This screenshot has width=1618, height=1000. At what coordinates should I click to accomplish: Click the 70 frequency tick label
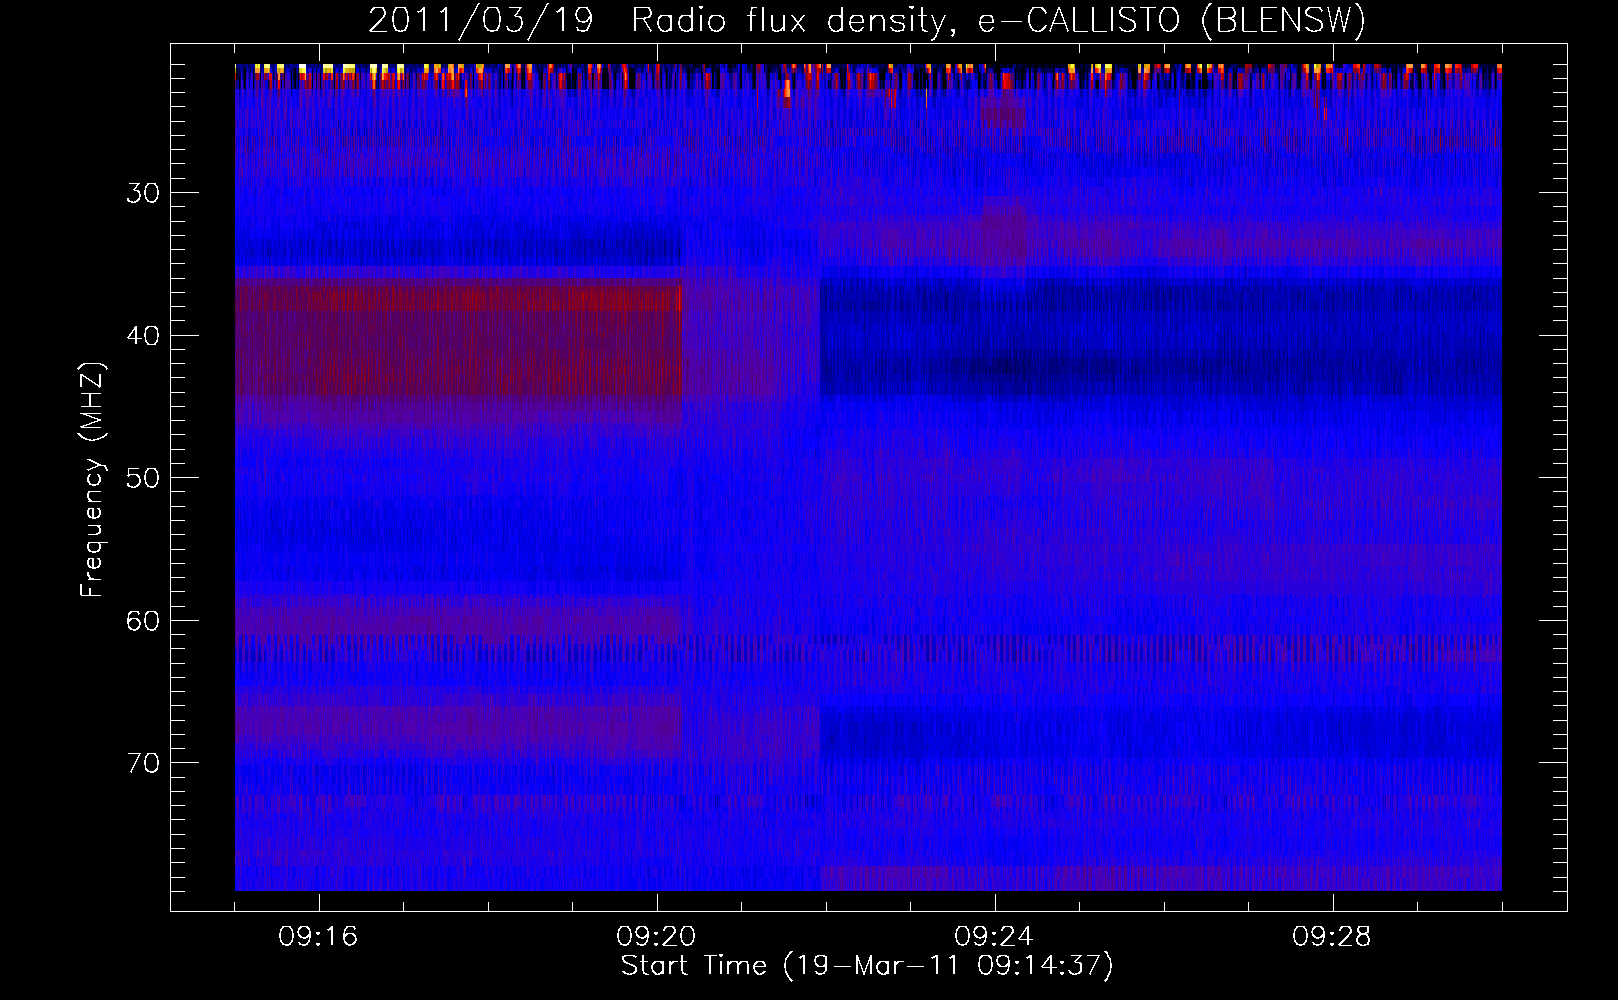point(143,763)
